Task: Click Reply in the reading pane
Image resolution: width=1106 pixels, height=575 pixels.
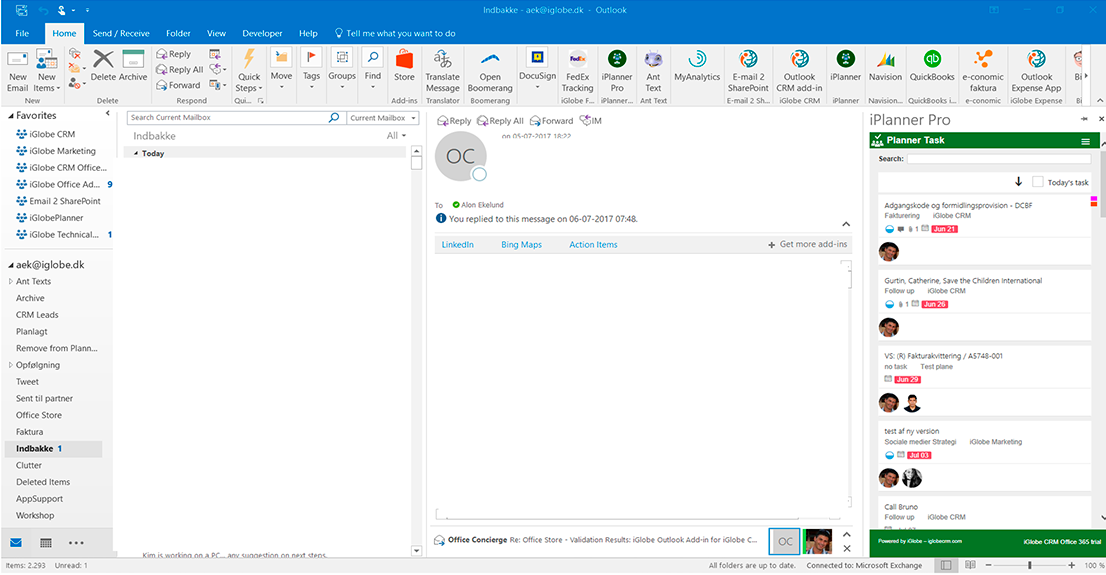Action: click(x=454, y=121)
